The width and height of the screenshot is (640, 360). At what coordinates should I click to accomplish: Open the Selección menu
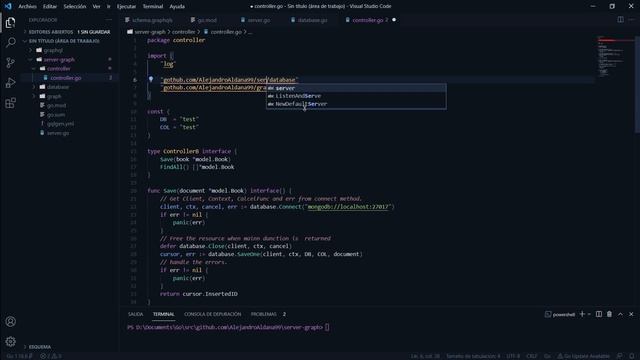(x=75, y=6)
